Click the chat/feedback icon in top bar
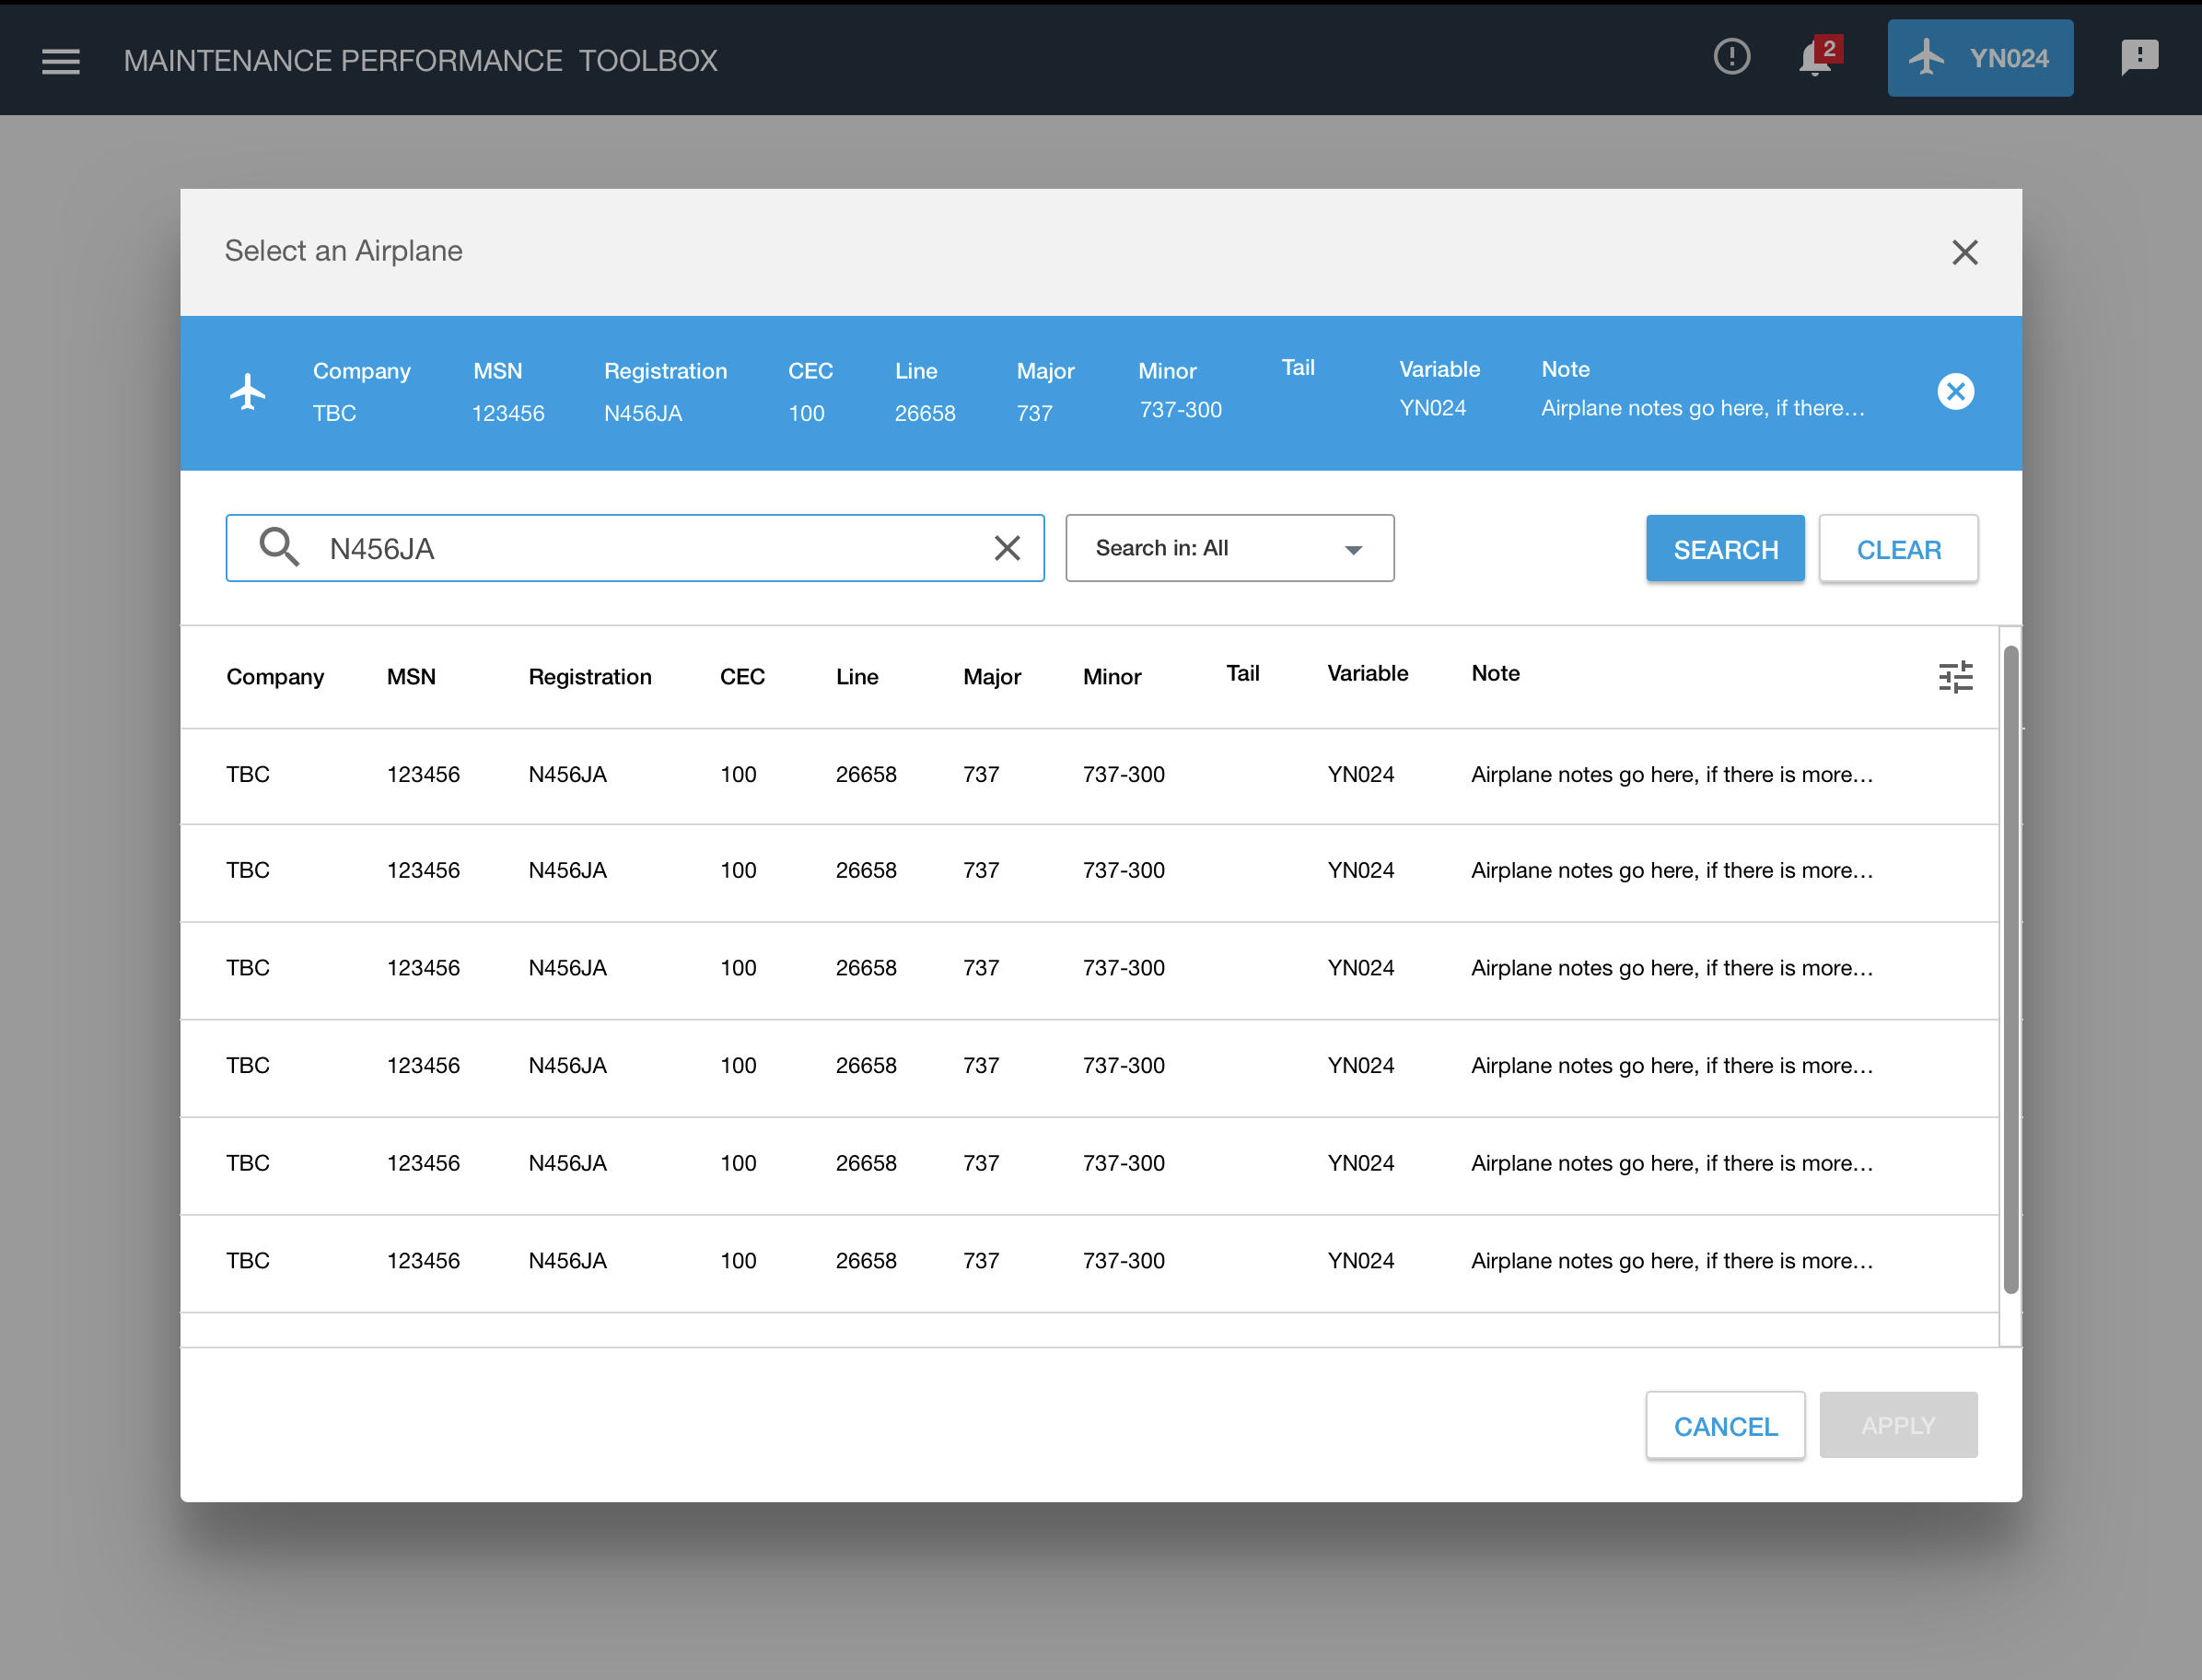 click(2140, 56)
